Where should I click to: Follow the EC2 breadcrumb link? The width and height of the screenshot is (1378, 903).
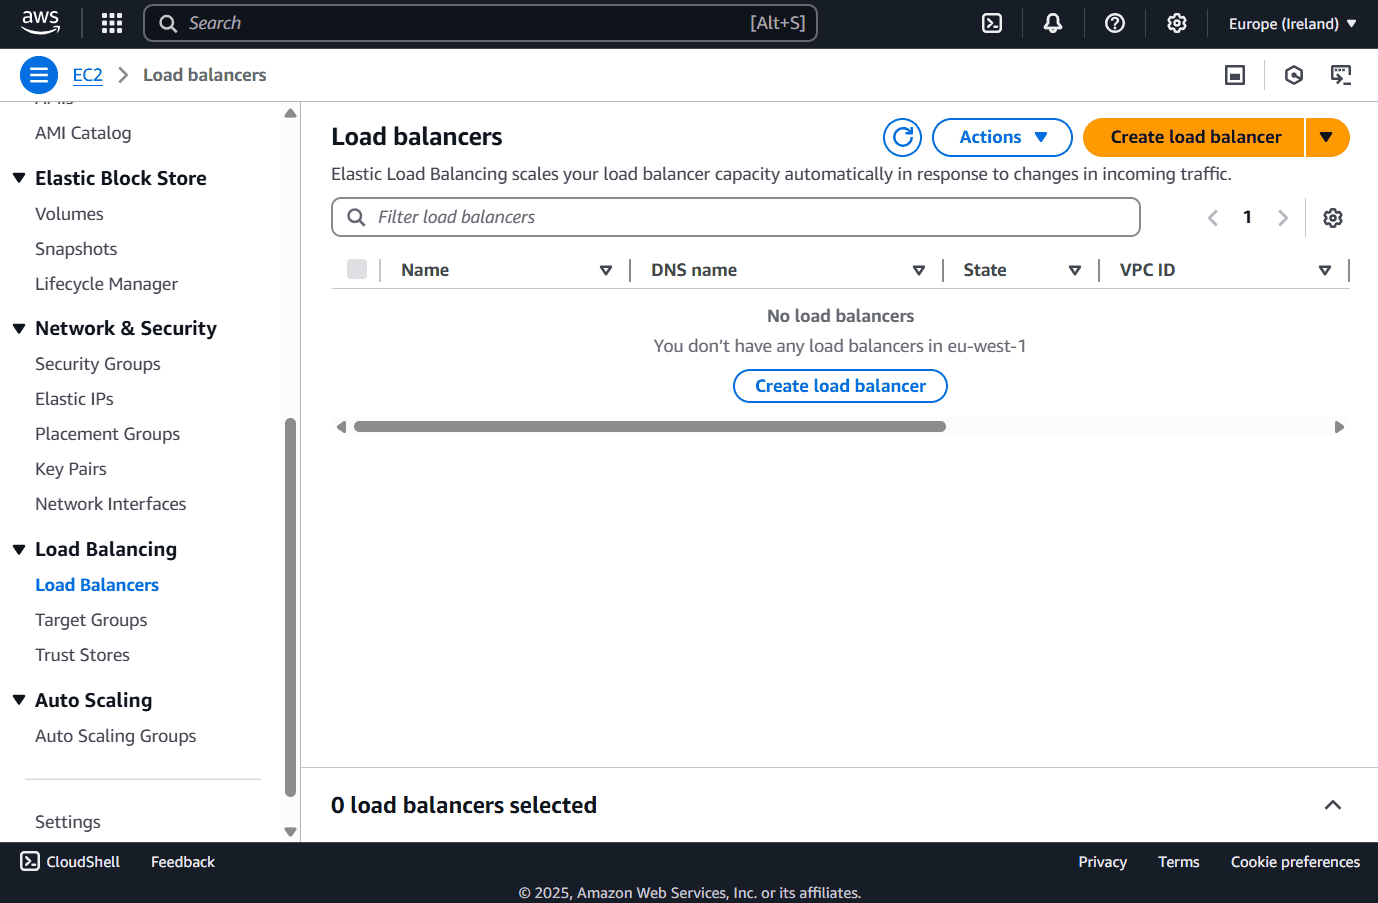(88, 75)
